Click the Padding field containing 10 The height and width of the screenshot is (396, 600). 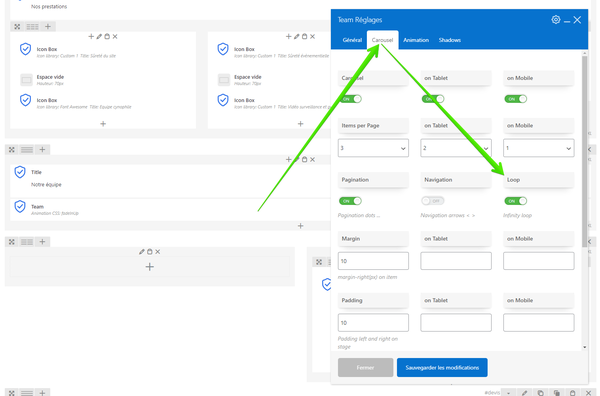pyautogui.click(x=373, y=323)
